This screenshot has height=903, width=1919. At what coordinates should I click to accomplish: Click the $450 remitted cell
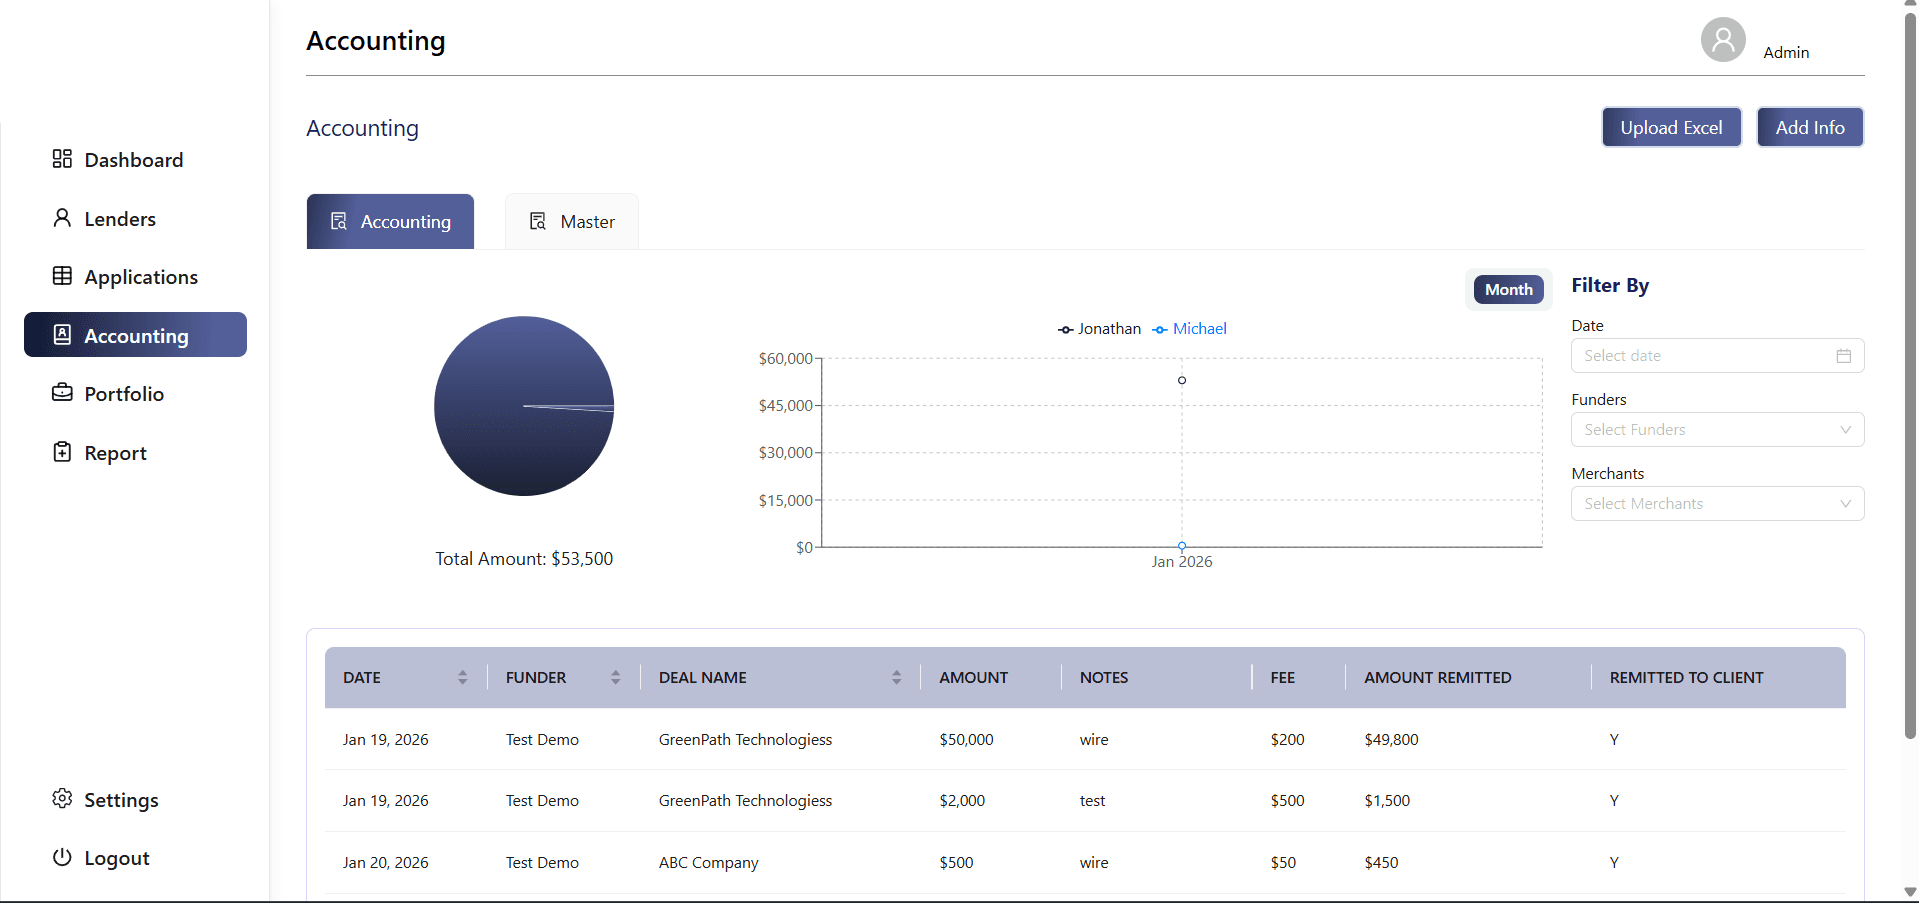[x=1381, y=862]
